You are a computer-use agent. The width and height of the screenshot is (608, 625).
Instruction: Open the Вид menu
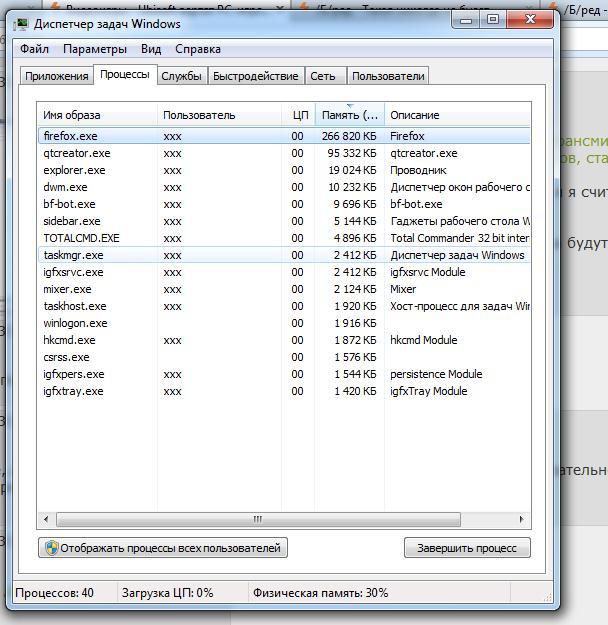(x=151, y=49)
